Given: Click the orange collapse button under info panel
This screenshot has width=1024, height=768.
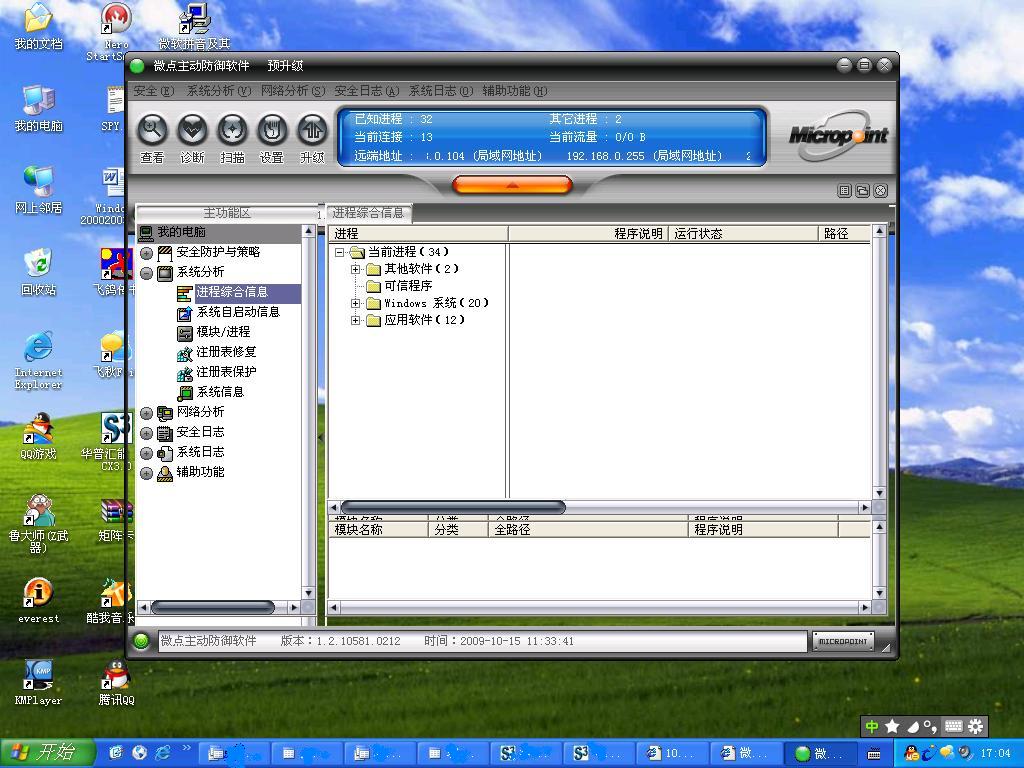Looking at the screenshot, I should [512, 185].
